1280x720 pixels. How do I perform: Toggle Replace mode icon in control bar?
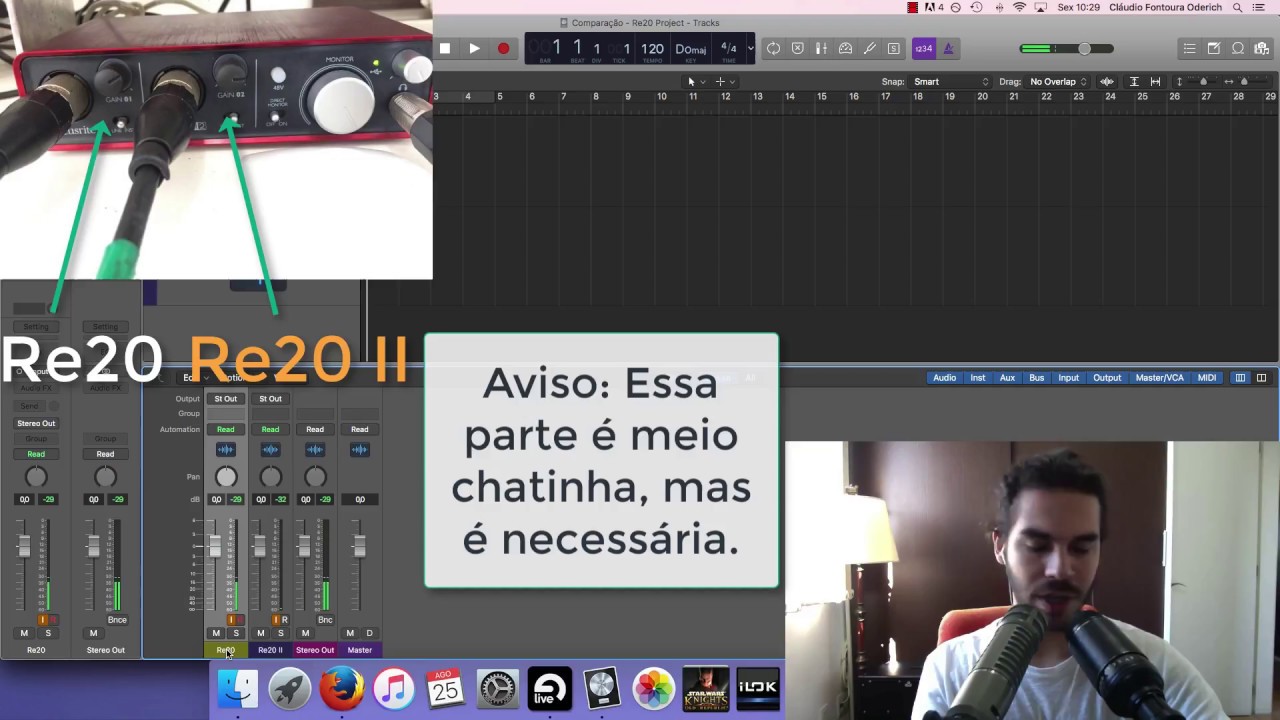797,48
